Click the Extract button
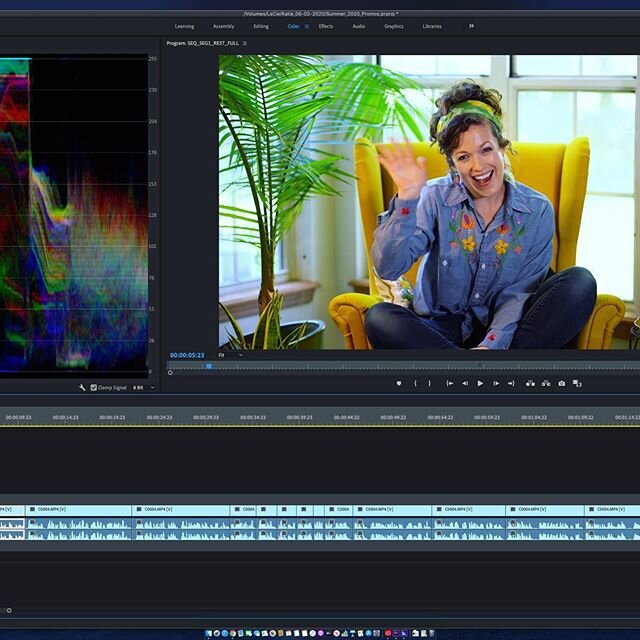The image size is (640, 640). click(x=546, y=383)
